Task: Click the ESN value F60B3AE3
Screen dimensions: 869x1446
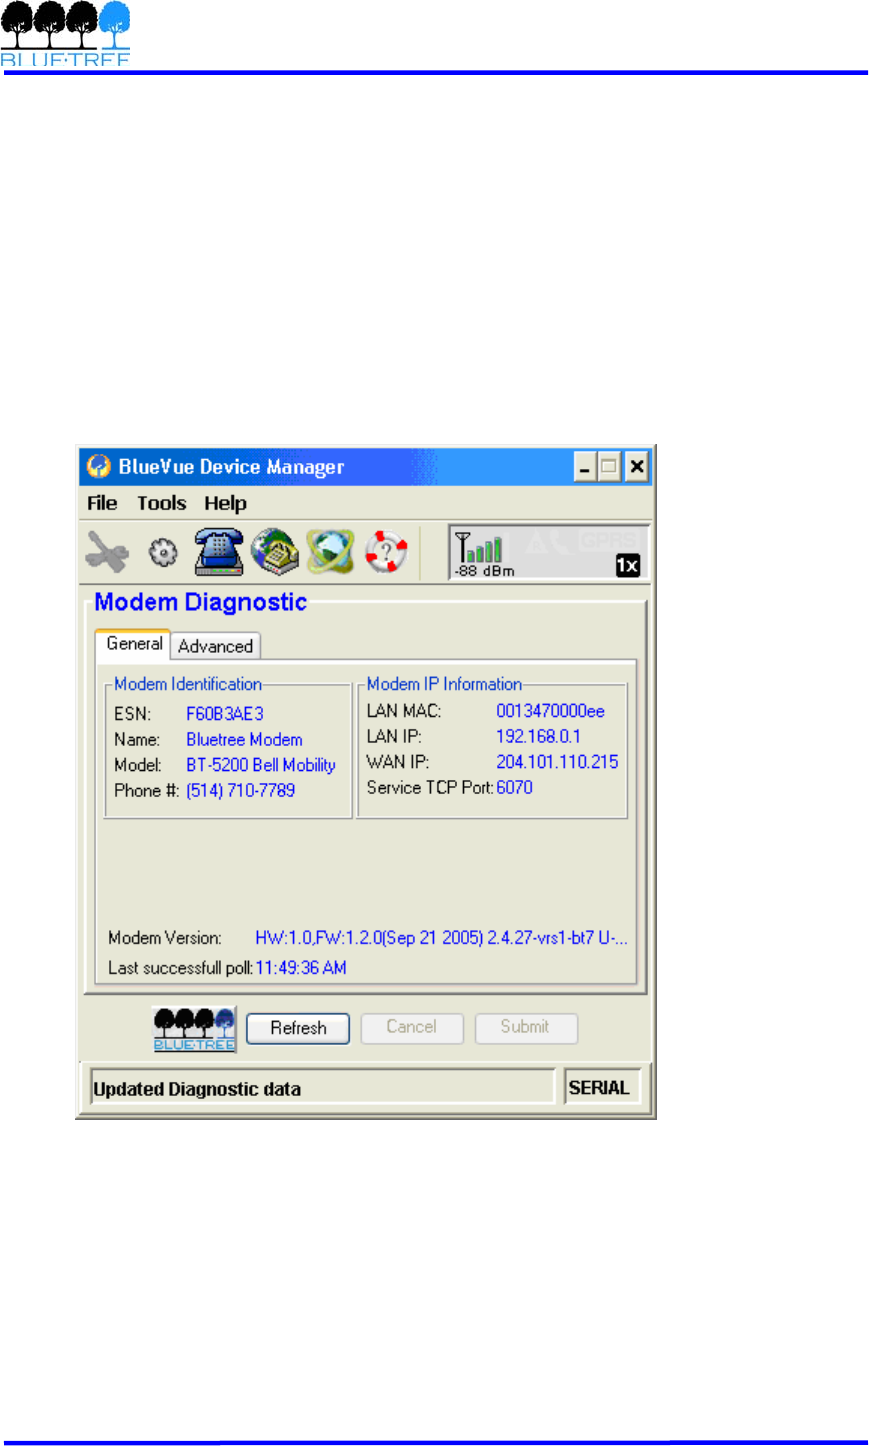Action: 225,714
